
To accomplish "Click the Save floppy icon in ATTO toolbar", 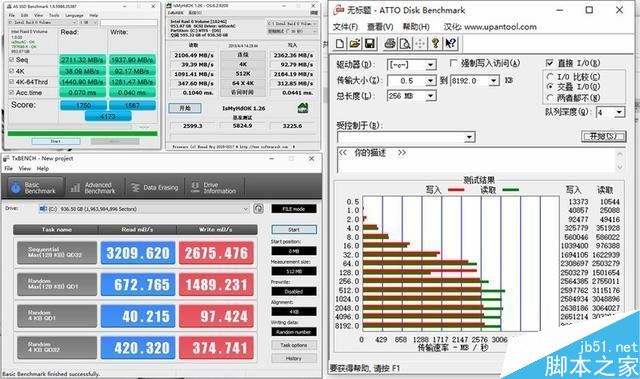I will tap(370, 43).
